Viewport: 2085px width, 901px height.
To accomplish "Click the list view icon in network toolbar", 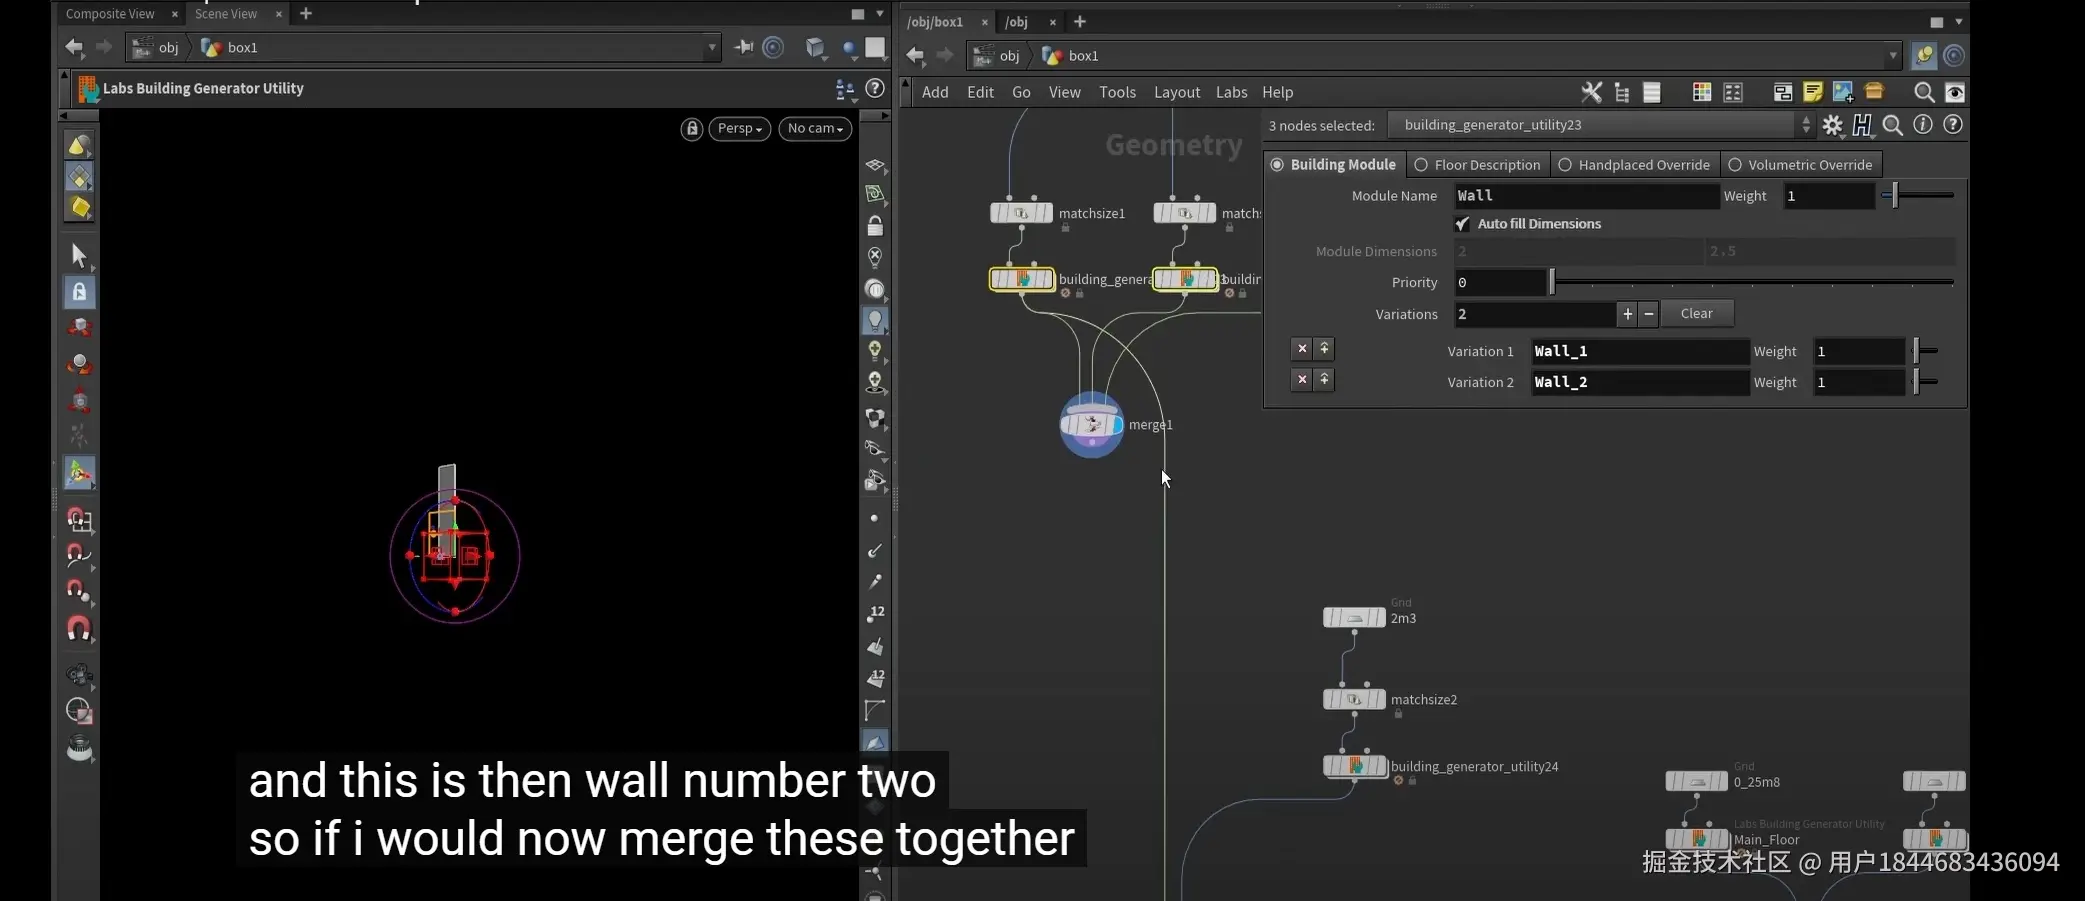I will [1652, 92].
